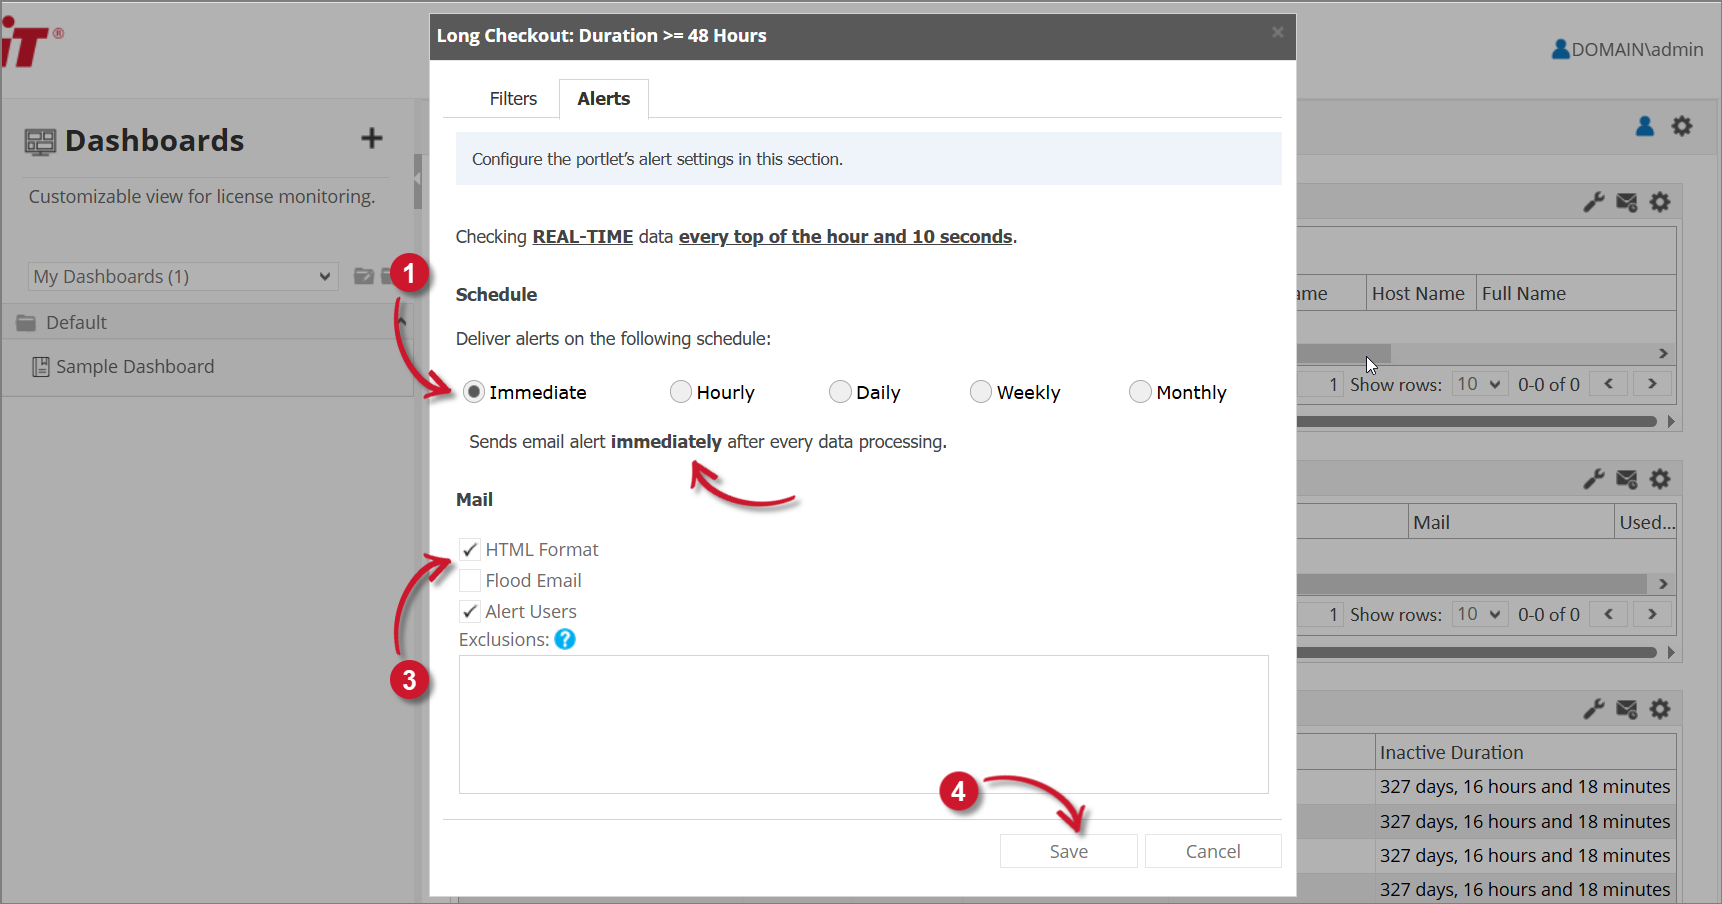Open the gear icon in the top toolbar
The image size is (1722, 904).
pyautogui.click(x=1681, y=126)
